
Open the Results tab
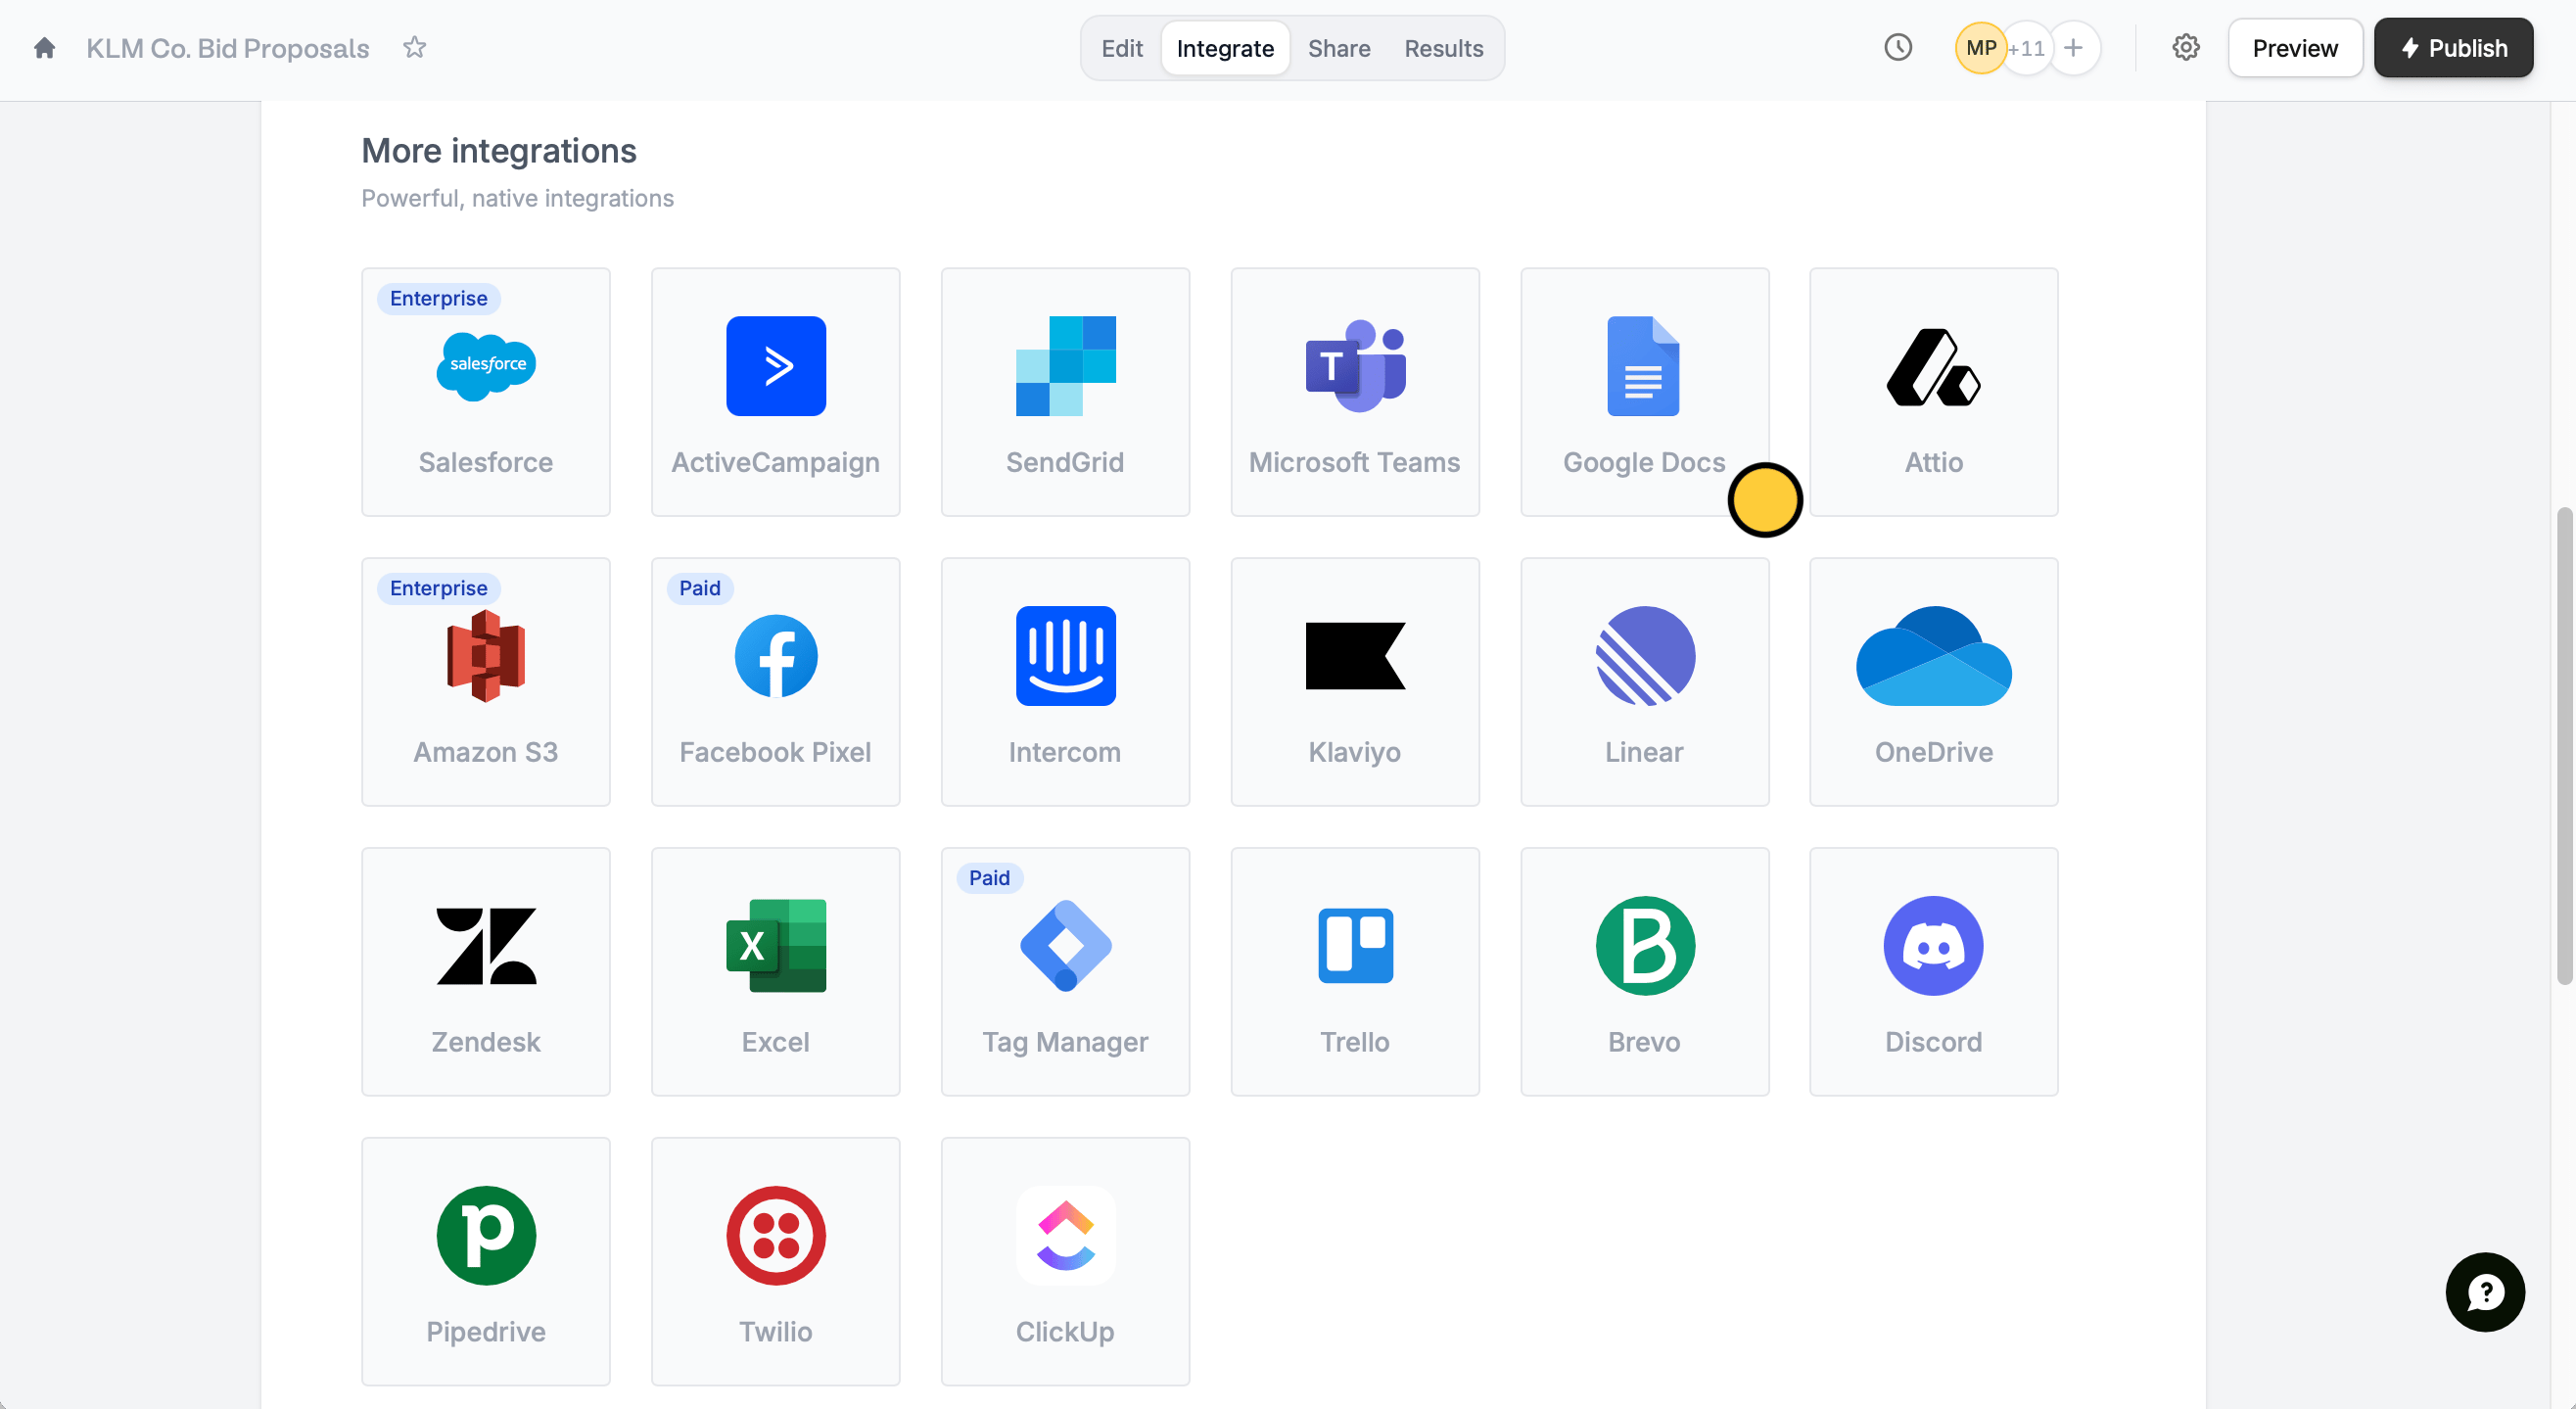pos(1443,48)
